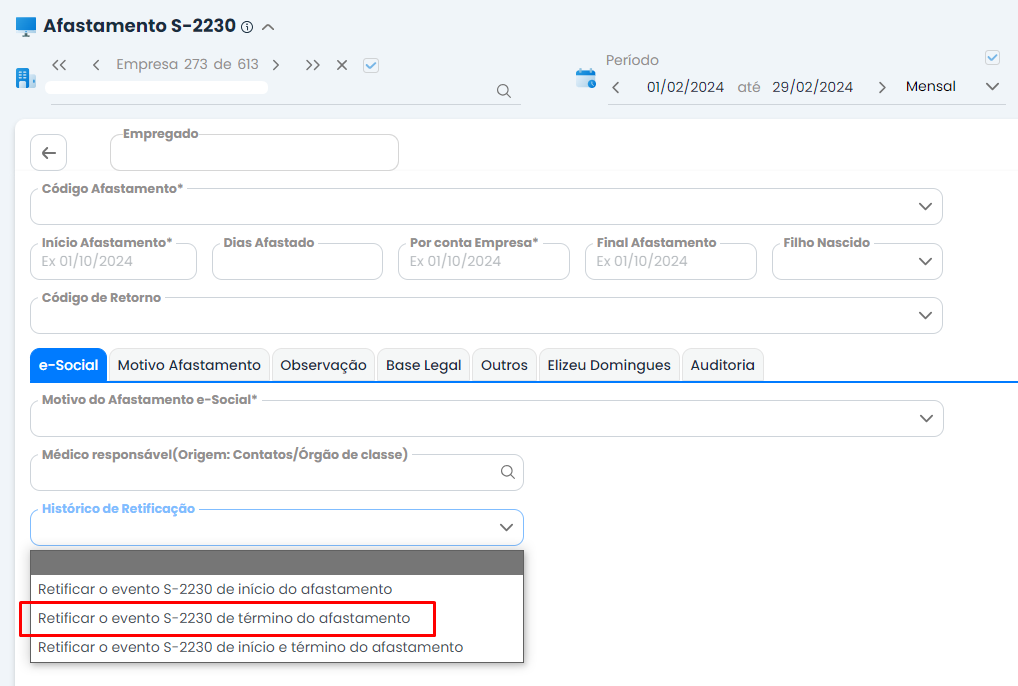The image size is (1018, 686).
Task: Open the Médico responsável search magnifier
Action: tap(508, 472)
